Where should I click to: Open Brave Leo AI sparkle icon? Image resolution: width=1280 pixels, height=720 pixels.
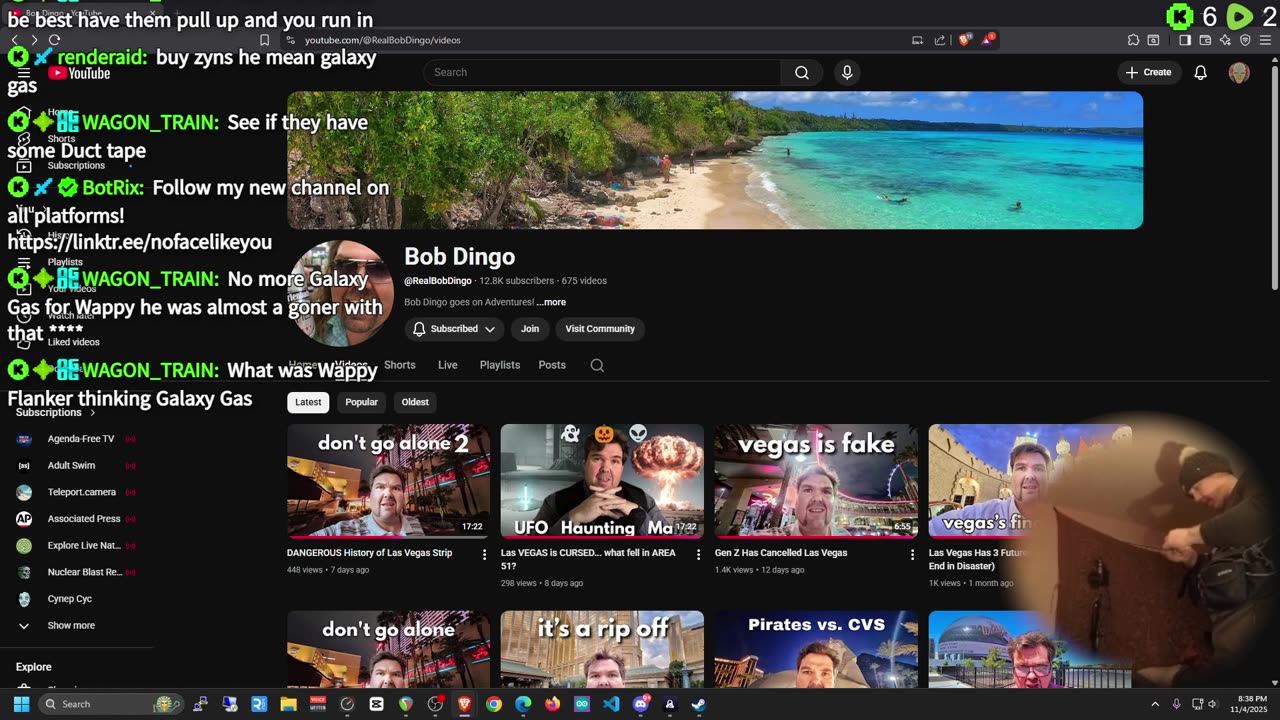pyautogui.click(x=1225, y=40)
